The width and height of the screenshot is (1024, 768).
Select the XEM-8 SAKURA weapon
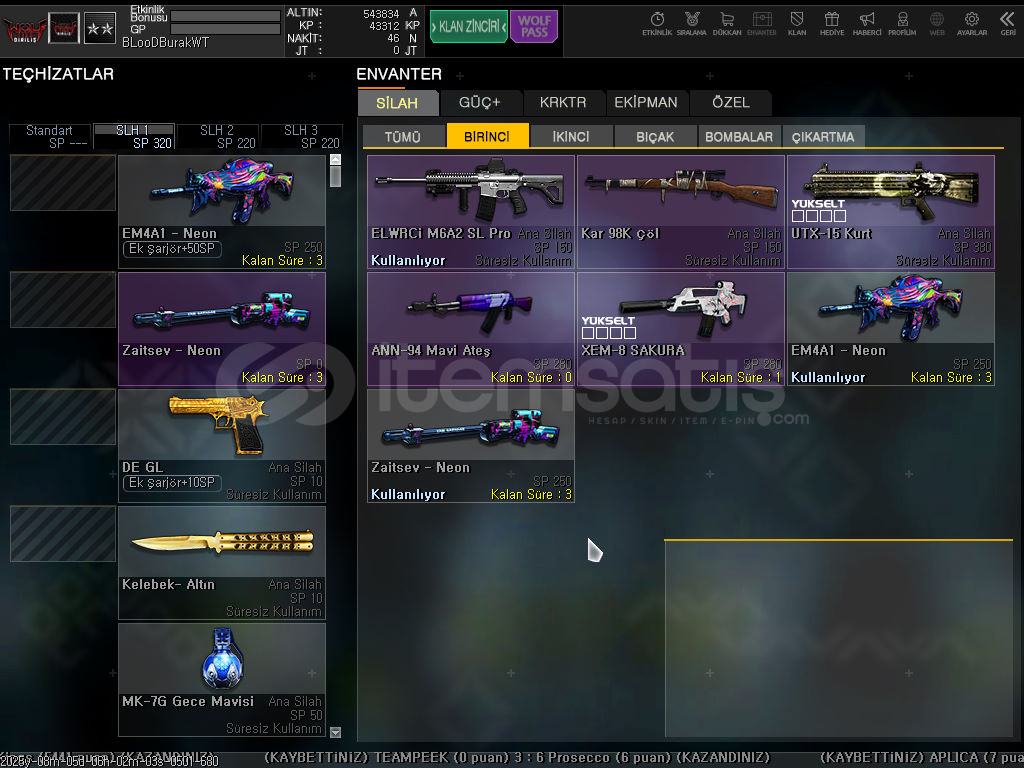point(681,329)
